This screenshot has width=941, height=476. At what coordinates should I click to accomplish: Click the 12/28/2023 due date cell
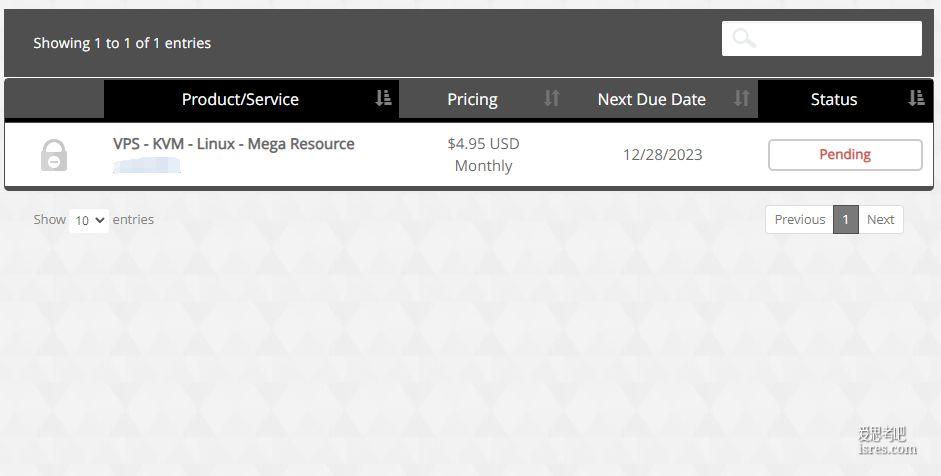click(663, 155)
